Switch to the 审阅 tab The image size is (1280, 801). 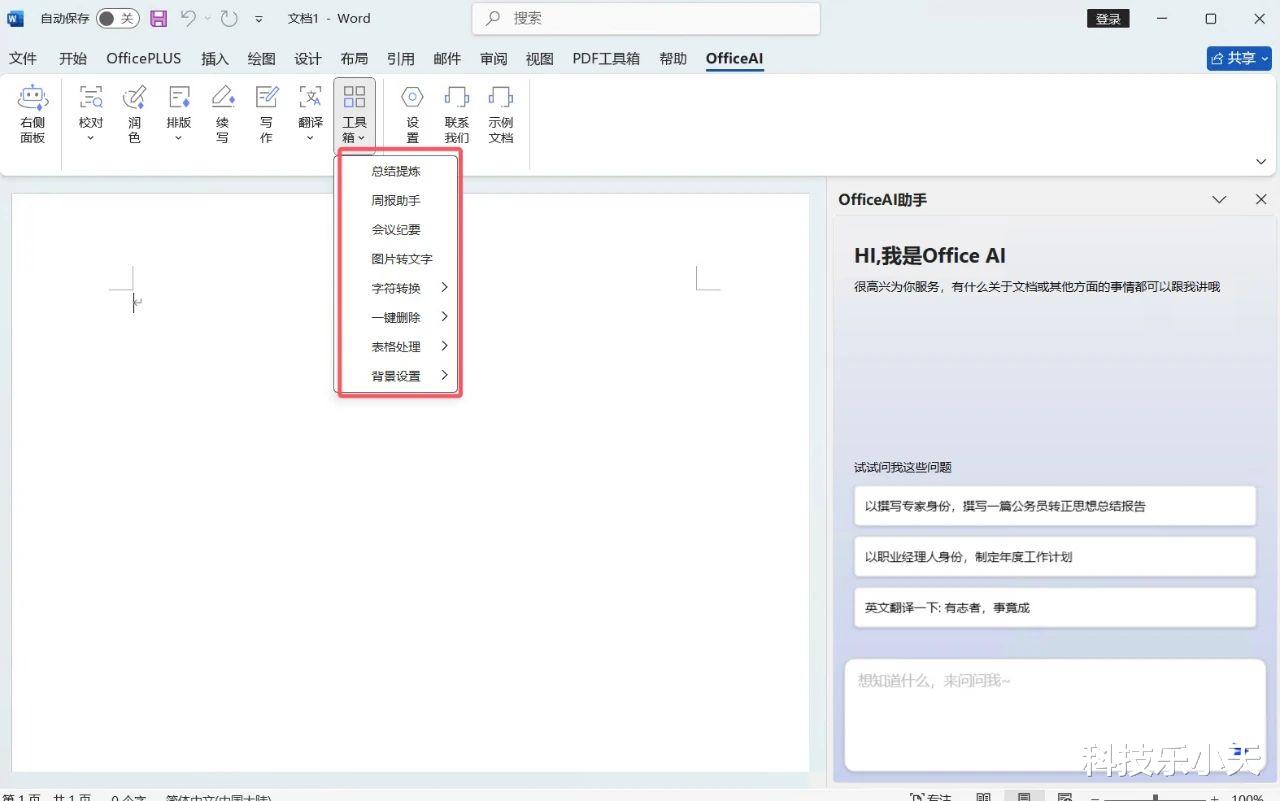point(494,58)
